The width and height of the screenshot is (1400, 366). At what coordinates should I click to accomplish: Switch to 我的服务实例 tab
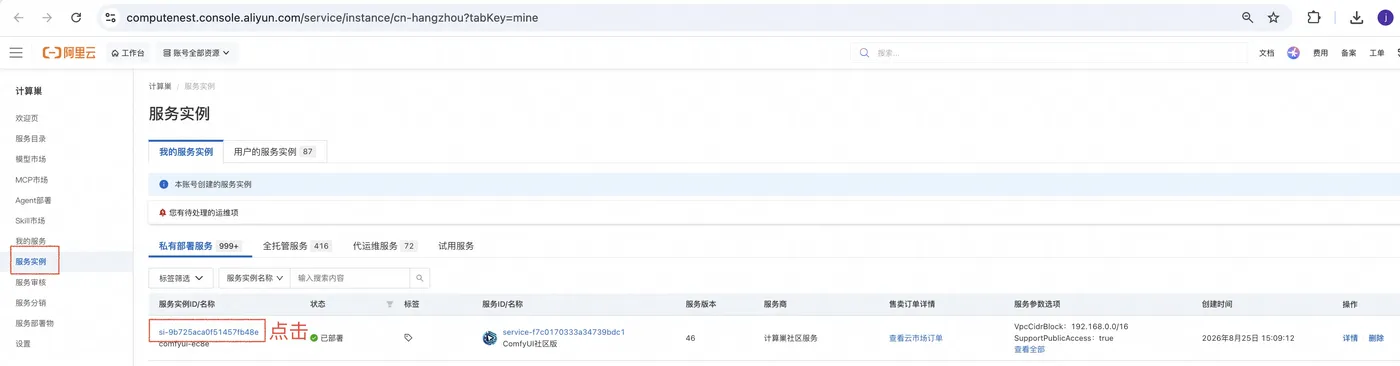186,152
